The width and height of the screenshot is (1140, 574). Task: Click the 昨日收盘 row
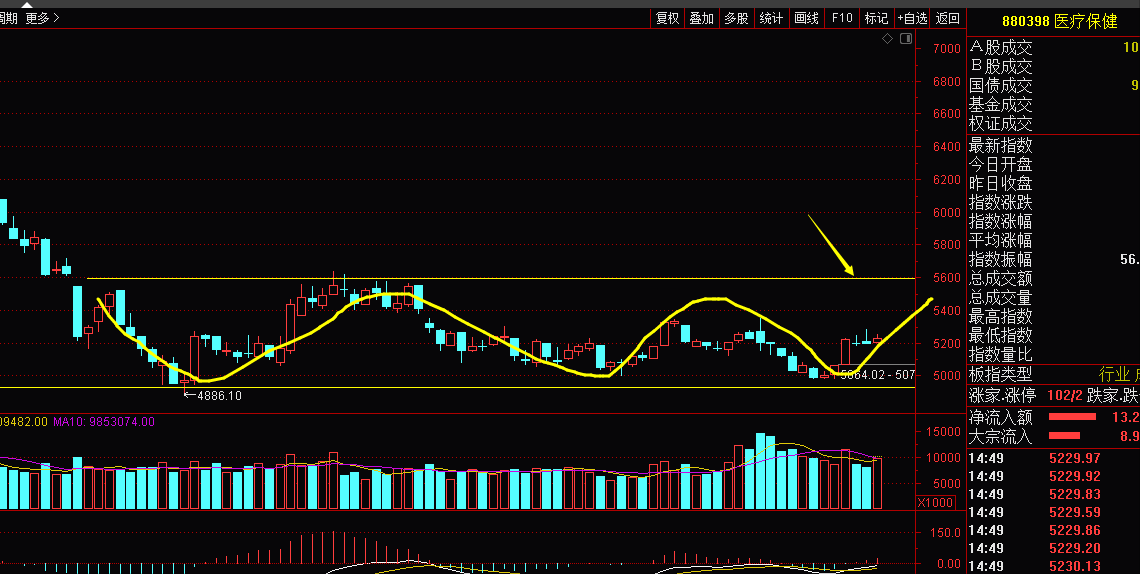(1053, 183)
